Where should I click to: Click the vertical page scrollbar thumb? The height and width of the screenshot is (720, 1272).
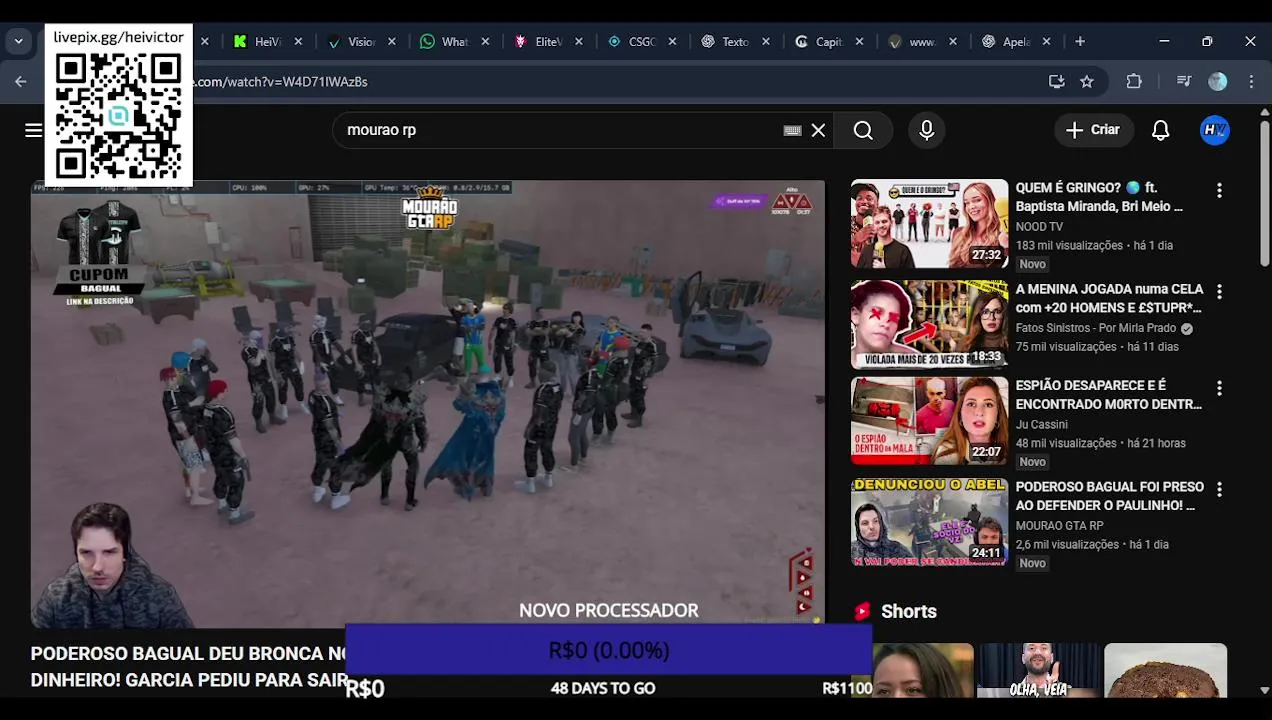[x=1264, y=195]
